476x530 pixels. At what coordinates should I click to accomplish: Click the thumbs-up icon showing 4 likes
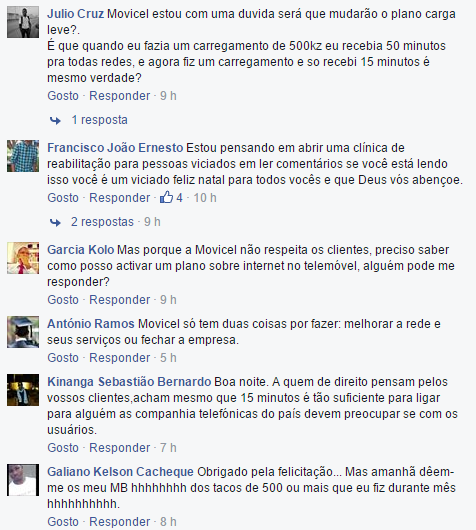click(x=166, y=197)
